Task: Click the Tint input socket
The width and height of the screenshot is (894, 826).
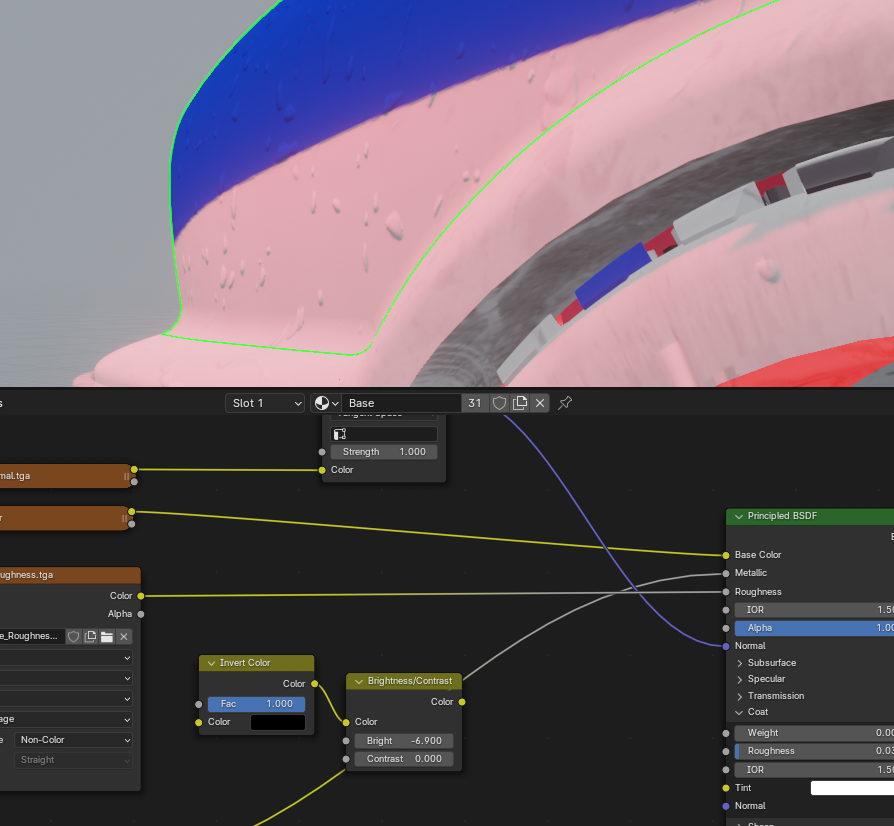Action: [726, 788]
